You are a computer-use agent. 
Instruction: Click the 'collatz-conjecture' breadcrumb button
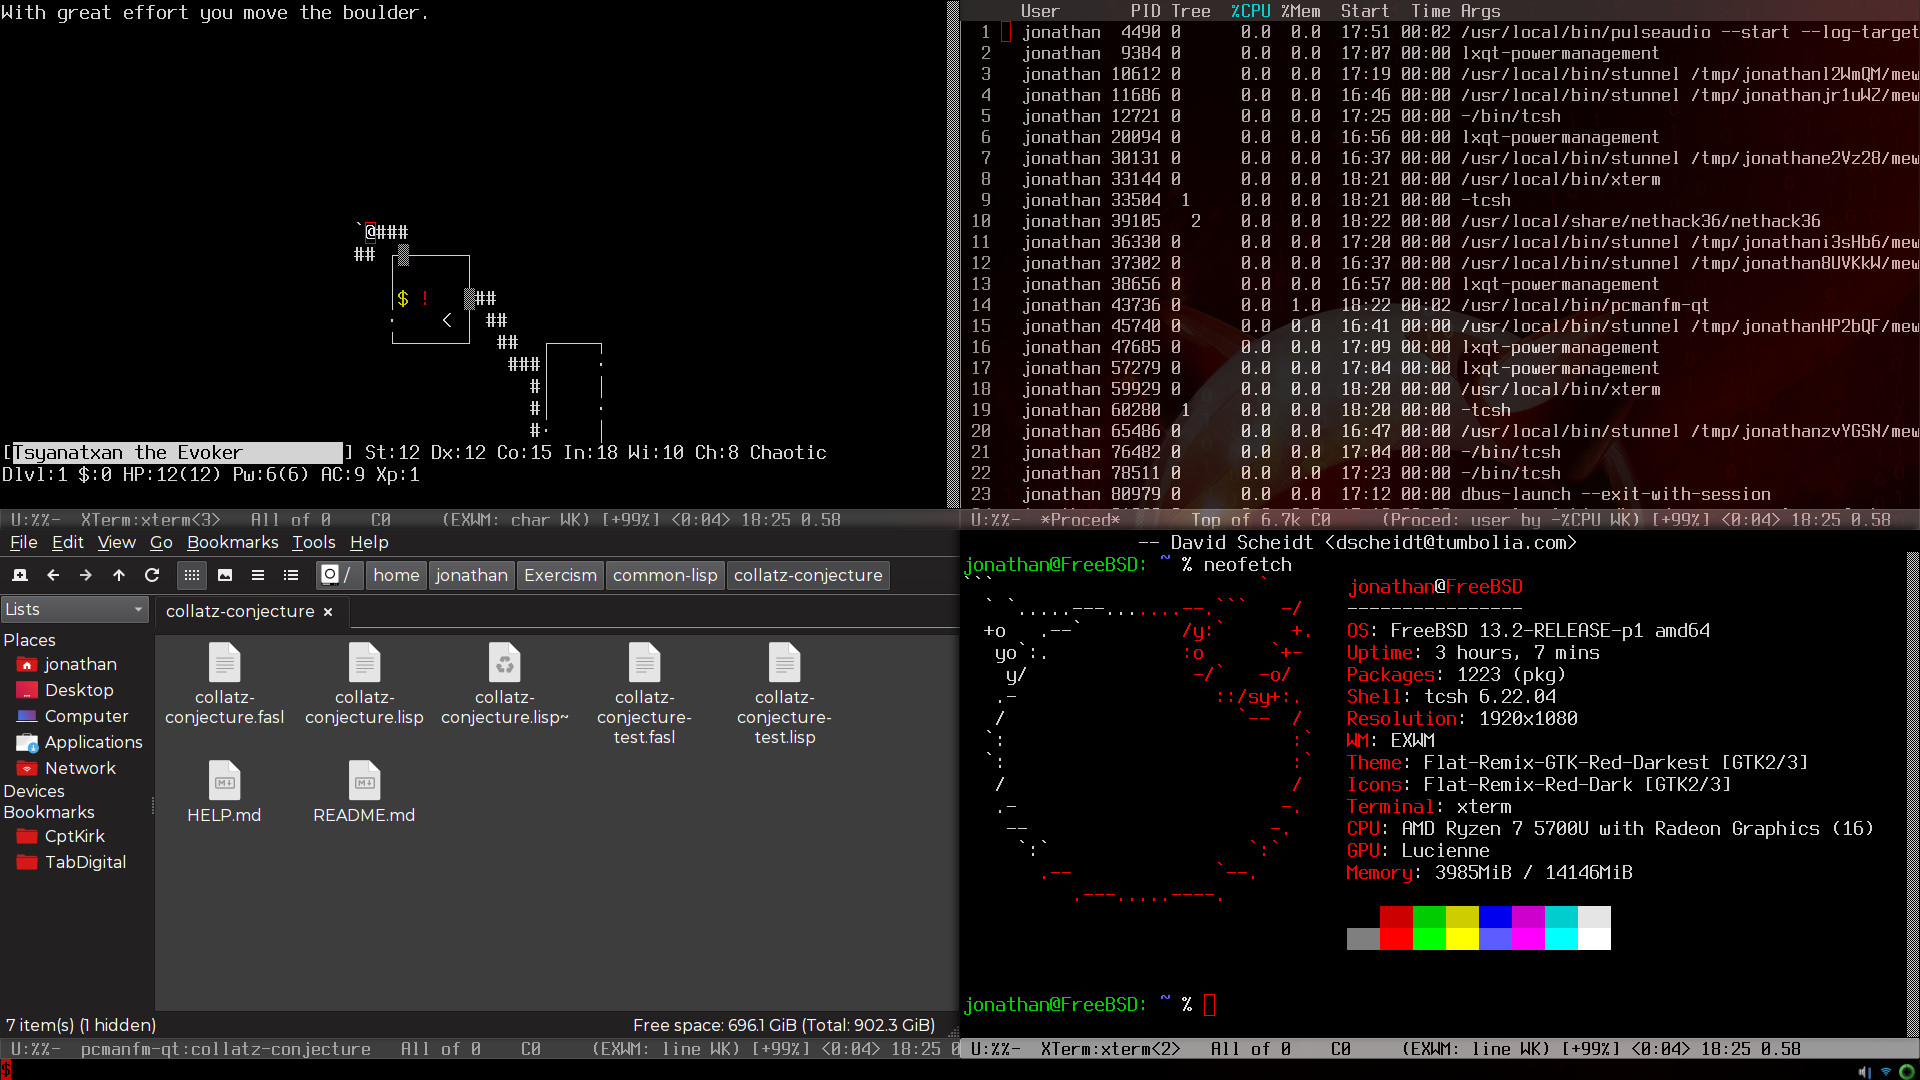pos(808,575)
